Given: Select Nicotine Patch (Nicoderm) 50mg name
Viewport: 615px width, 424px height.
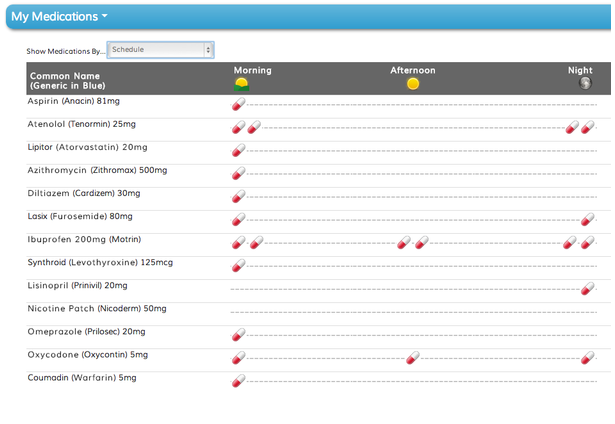Looking at the screenshot, I should point(97,309).
